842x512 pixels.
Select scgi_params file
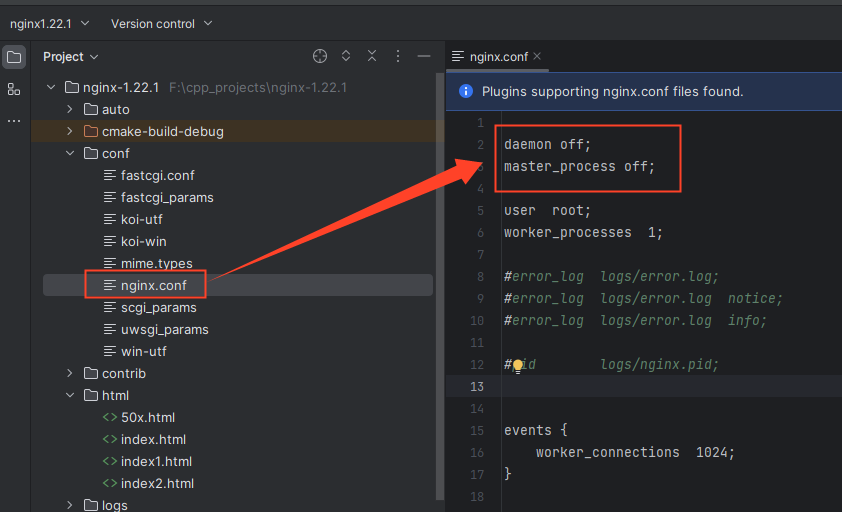tap(158, 307)
